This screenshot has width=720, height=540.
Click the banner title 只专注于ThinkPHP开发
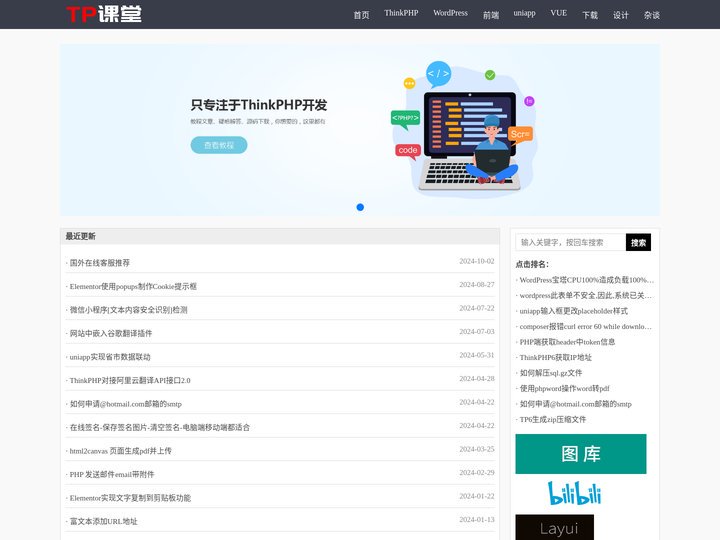[259, 105]
